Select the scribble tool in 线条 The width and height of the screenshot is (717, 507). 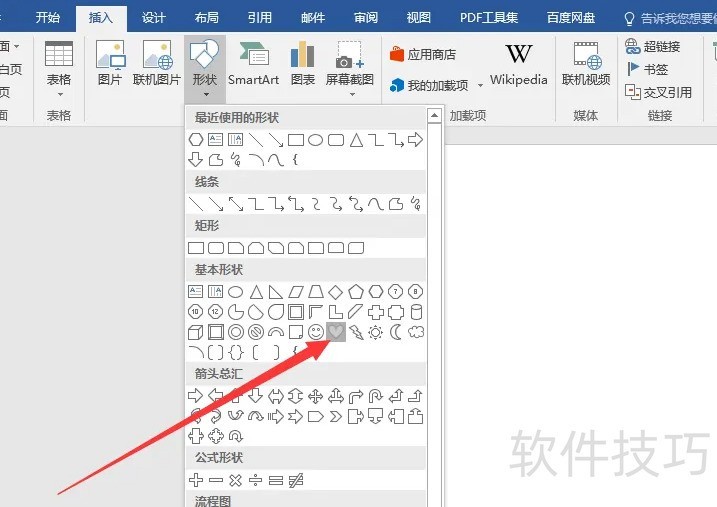point(416,203)
